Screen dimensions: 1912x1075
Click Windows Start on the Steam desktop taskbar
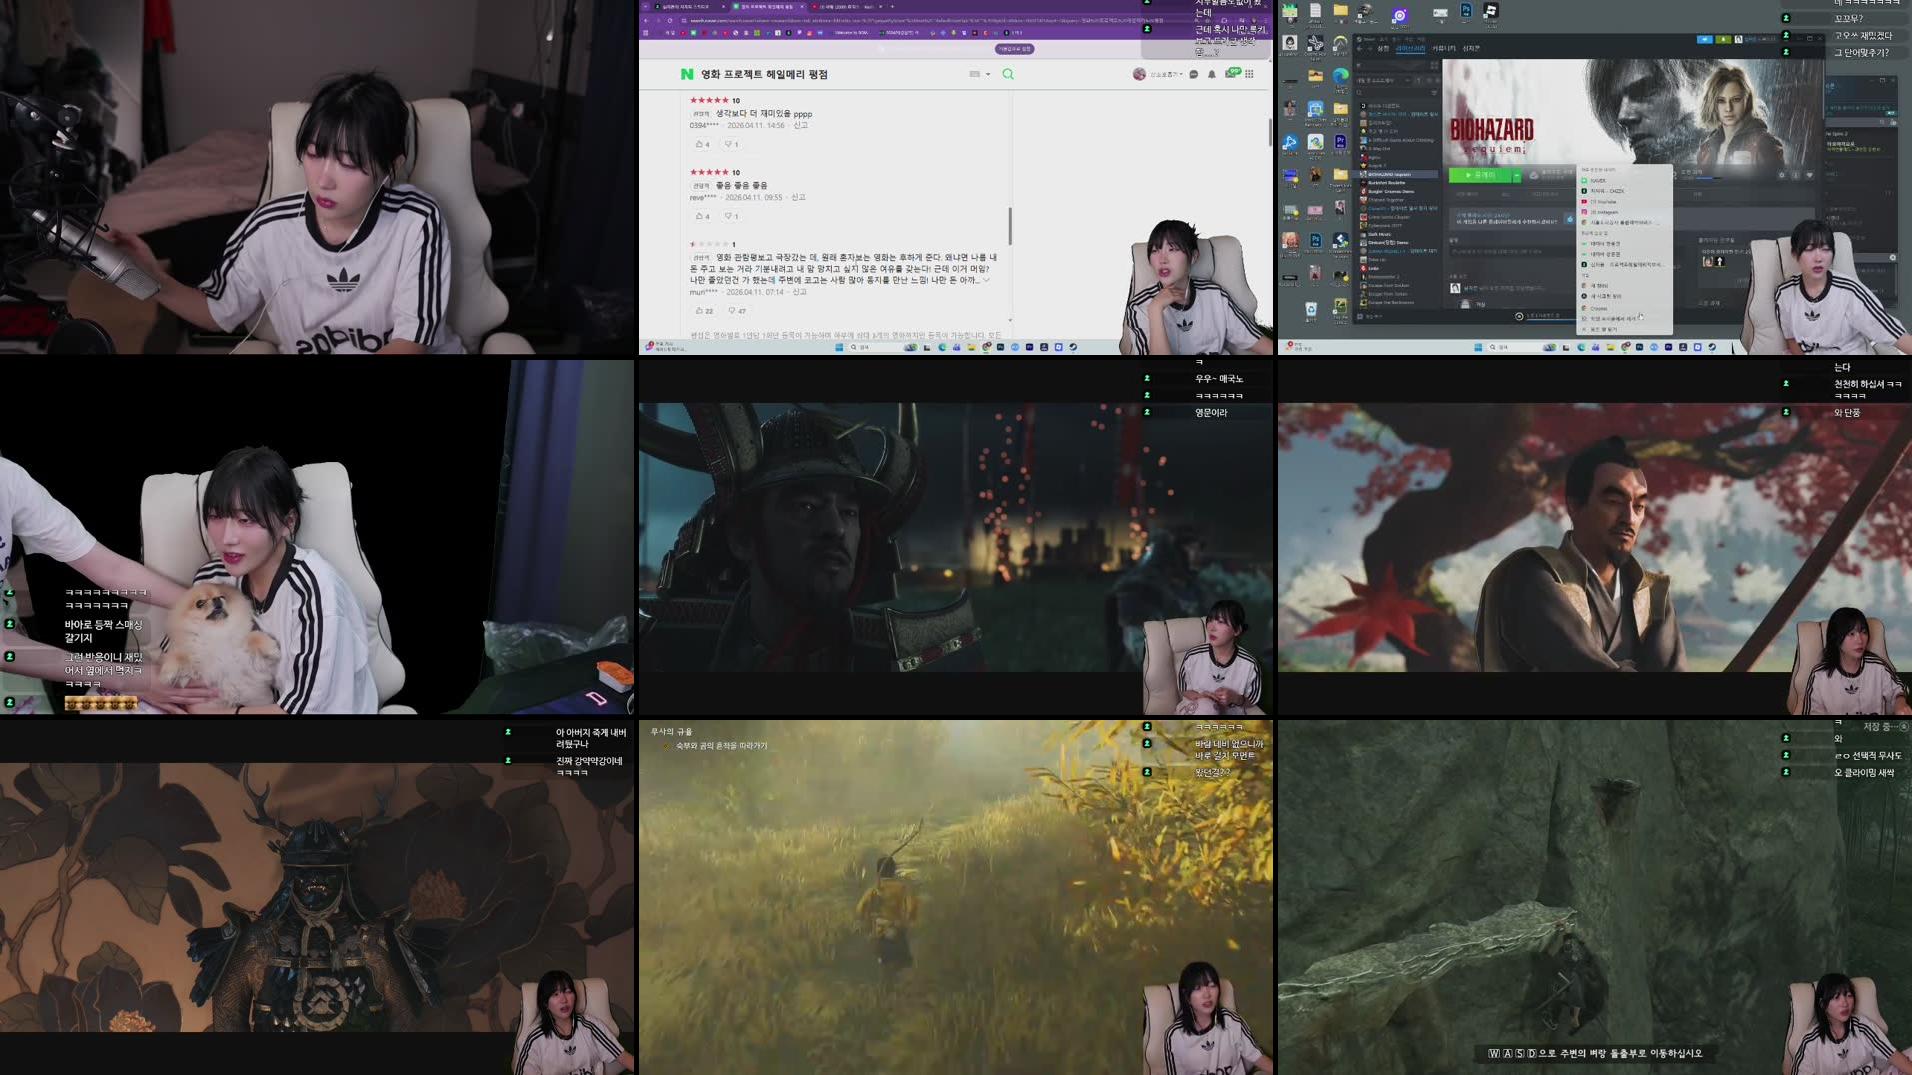[x=1478, y=347]
